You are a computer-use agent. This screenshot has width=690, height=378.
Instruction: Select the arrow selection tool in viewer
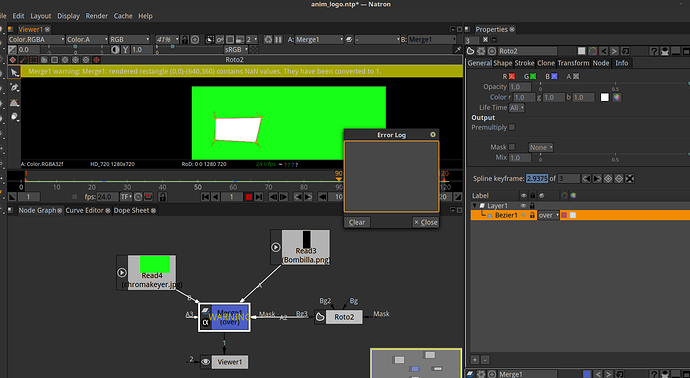point(14,73)
